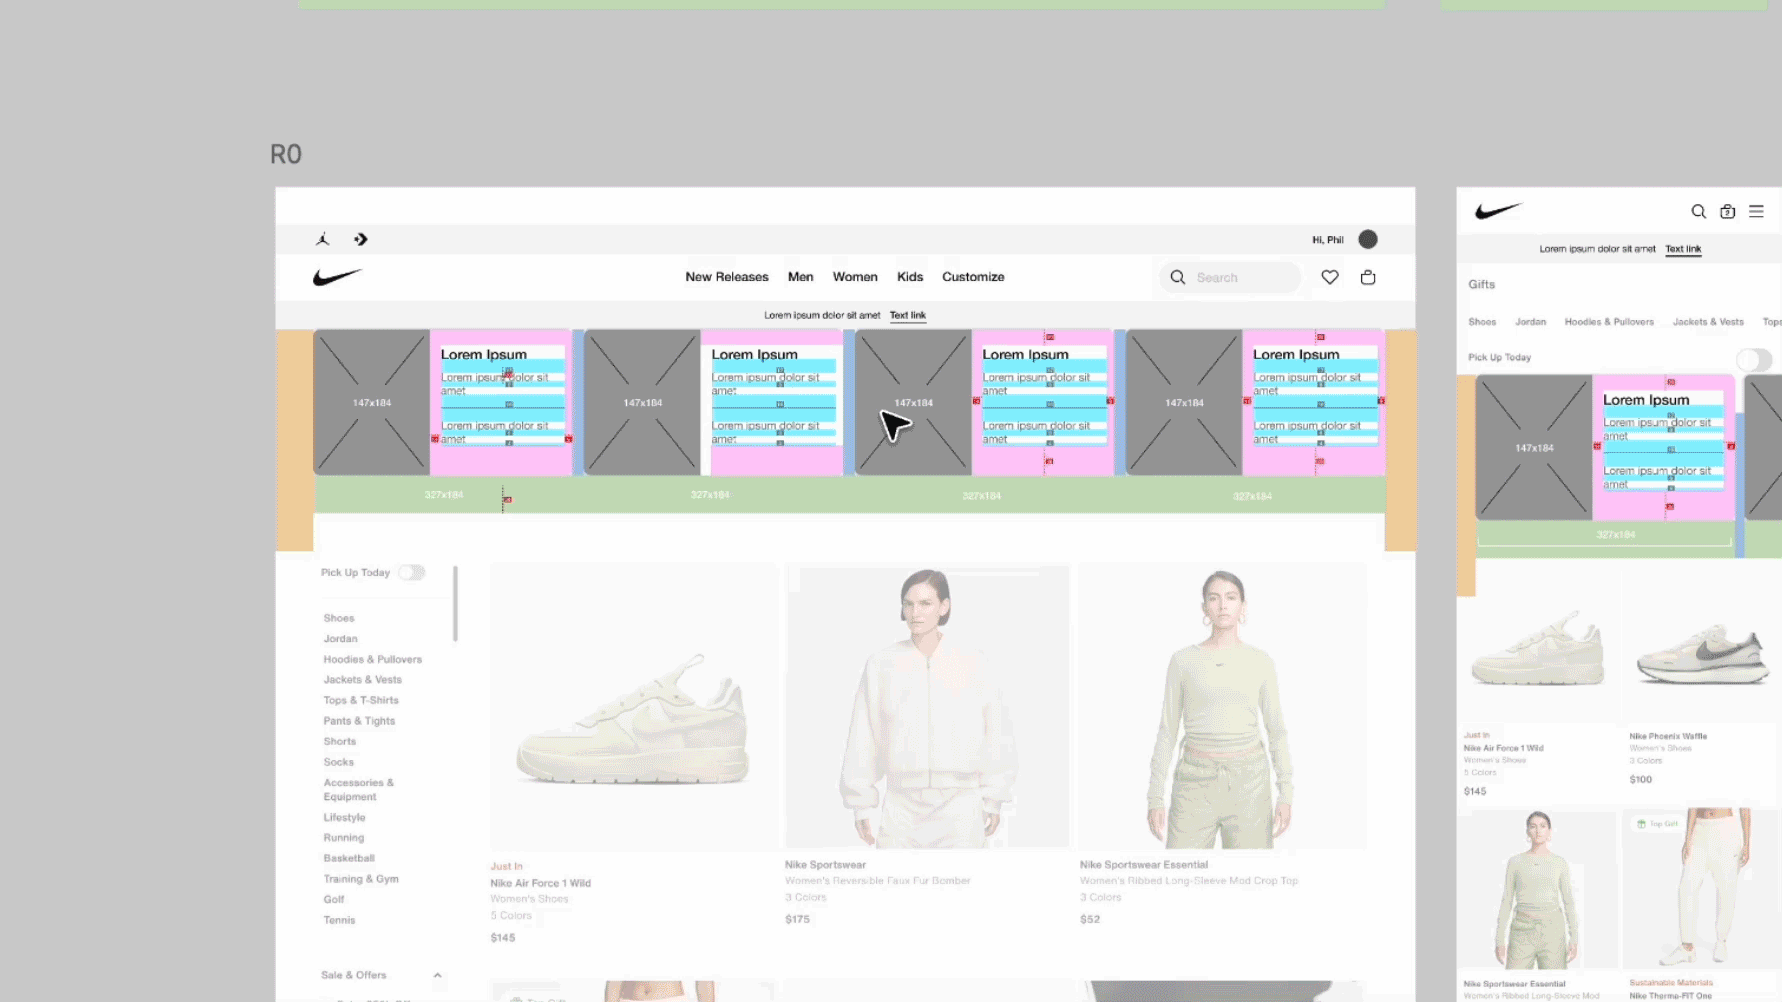Image resolution: width=1782 pixels, height=1002 pixels.
Task: Click the Jordan Jumpman icon in desktop header
Action: tap(323, 239)
